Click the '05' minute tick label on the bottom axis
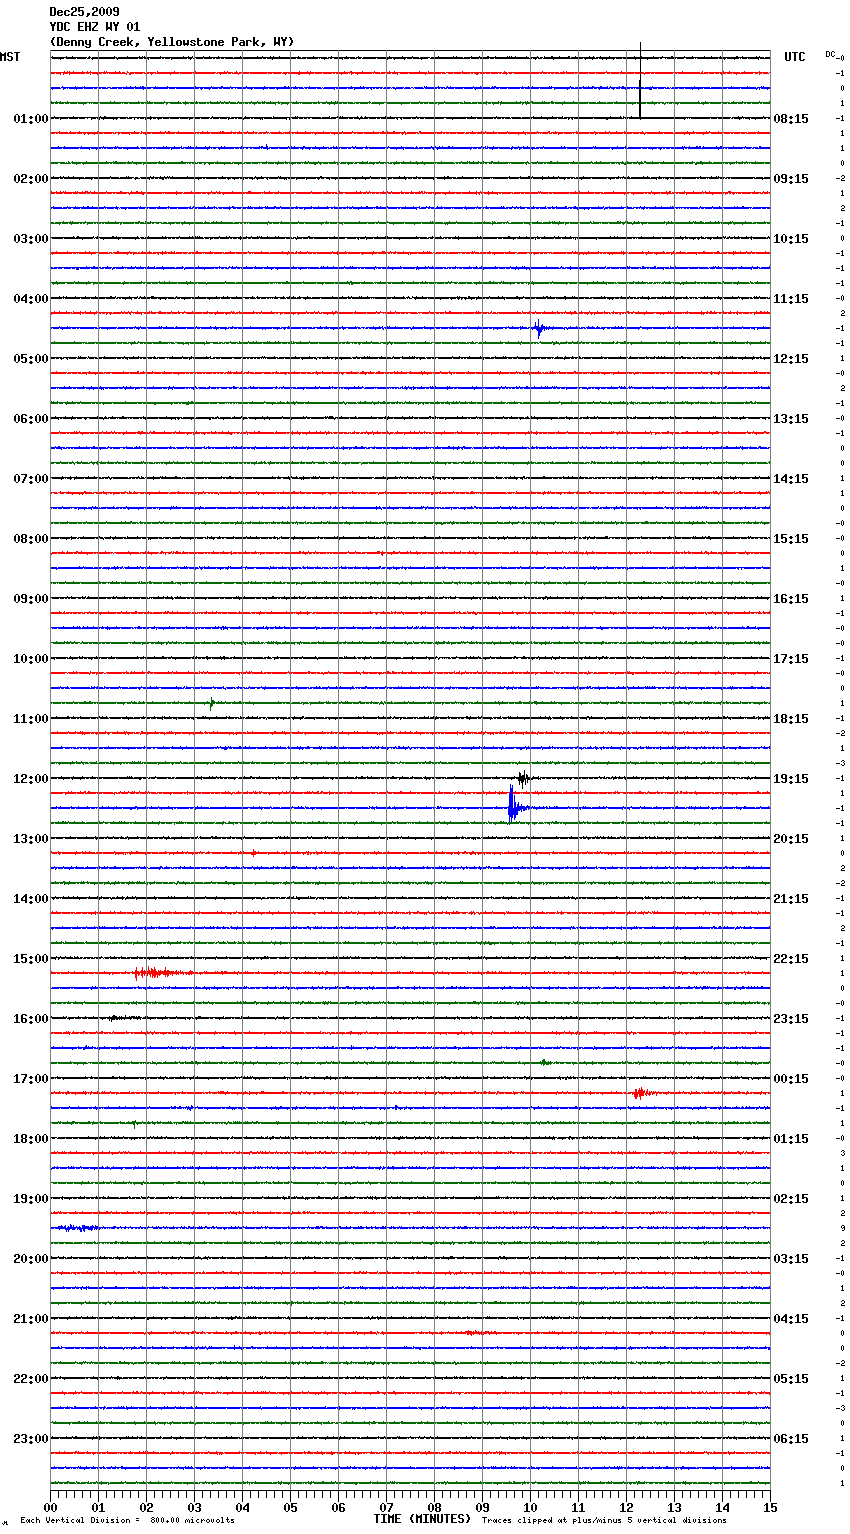This screenshot has width=850, height=1534. (291, 1507)
